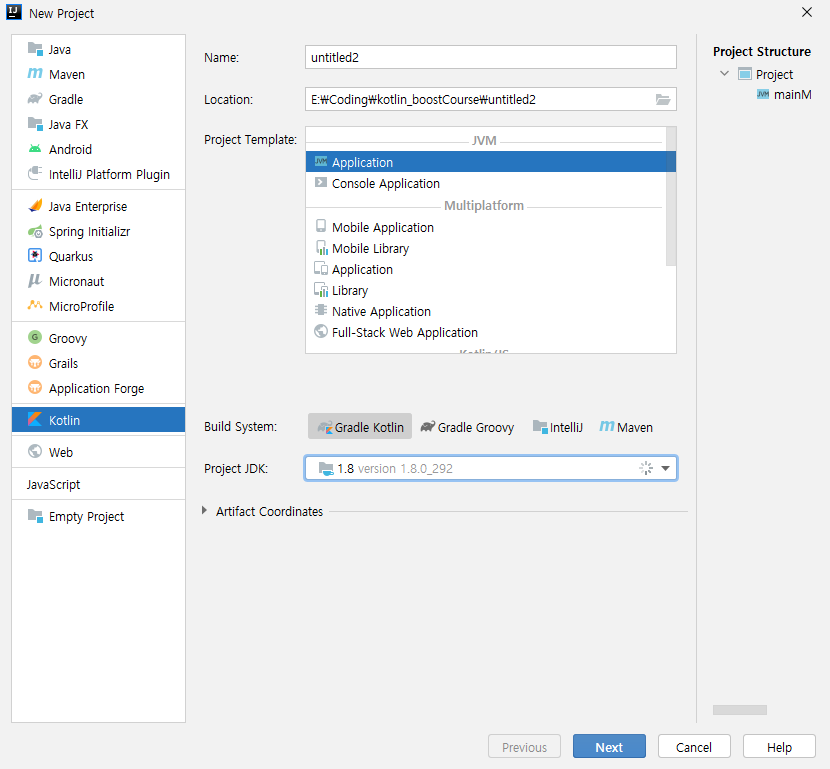The height and width of the screenshot is (769, 830).
Task: Choose the IntelliJ Platform Plugin icon
Action: pyautogui.click(x=35, y=174)
